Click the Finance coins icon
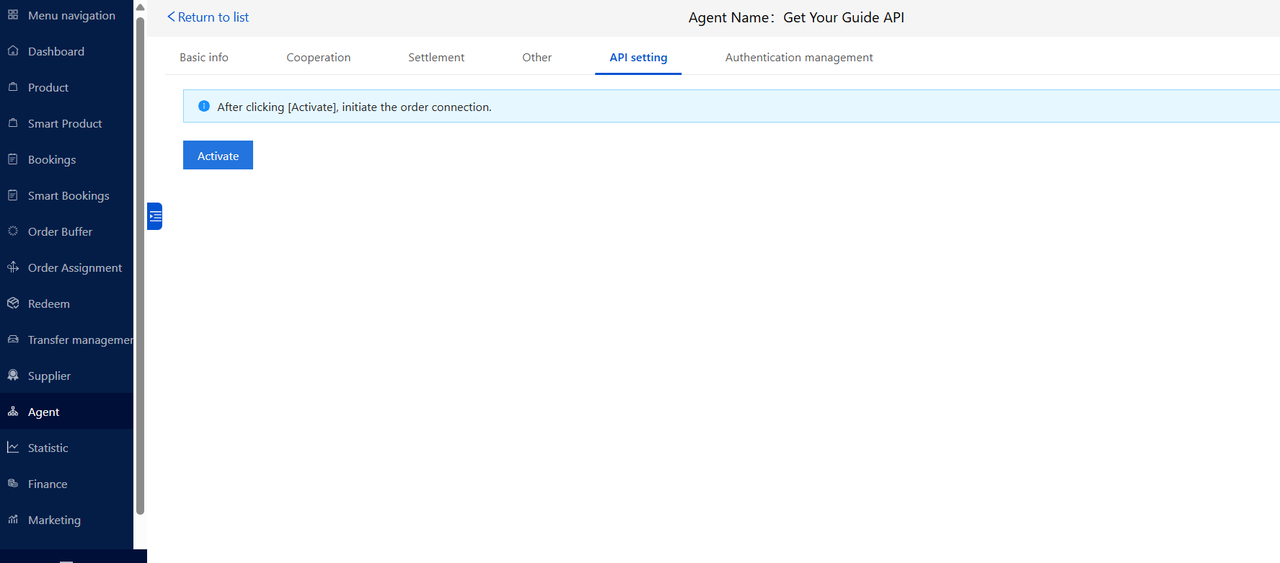 pos(13,483)
